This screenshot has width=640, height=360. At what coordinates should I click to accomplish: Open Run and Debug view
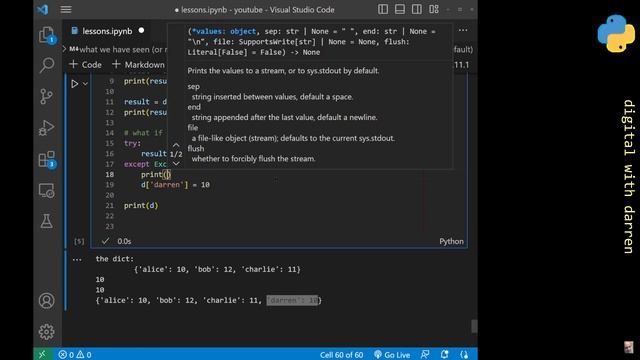point(47,128)
